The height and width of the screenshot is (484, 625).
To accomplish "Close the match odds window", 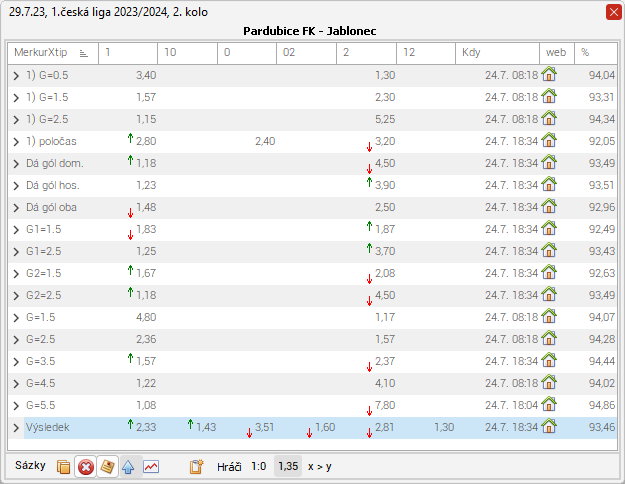I will tap(614, 12).
